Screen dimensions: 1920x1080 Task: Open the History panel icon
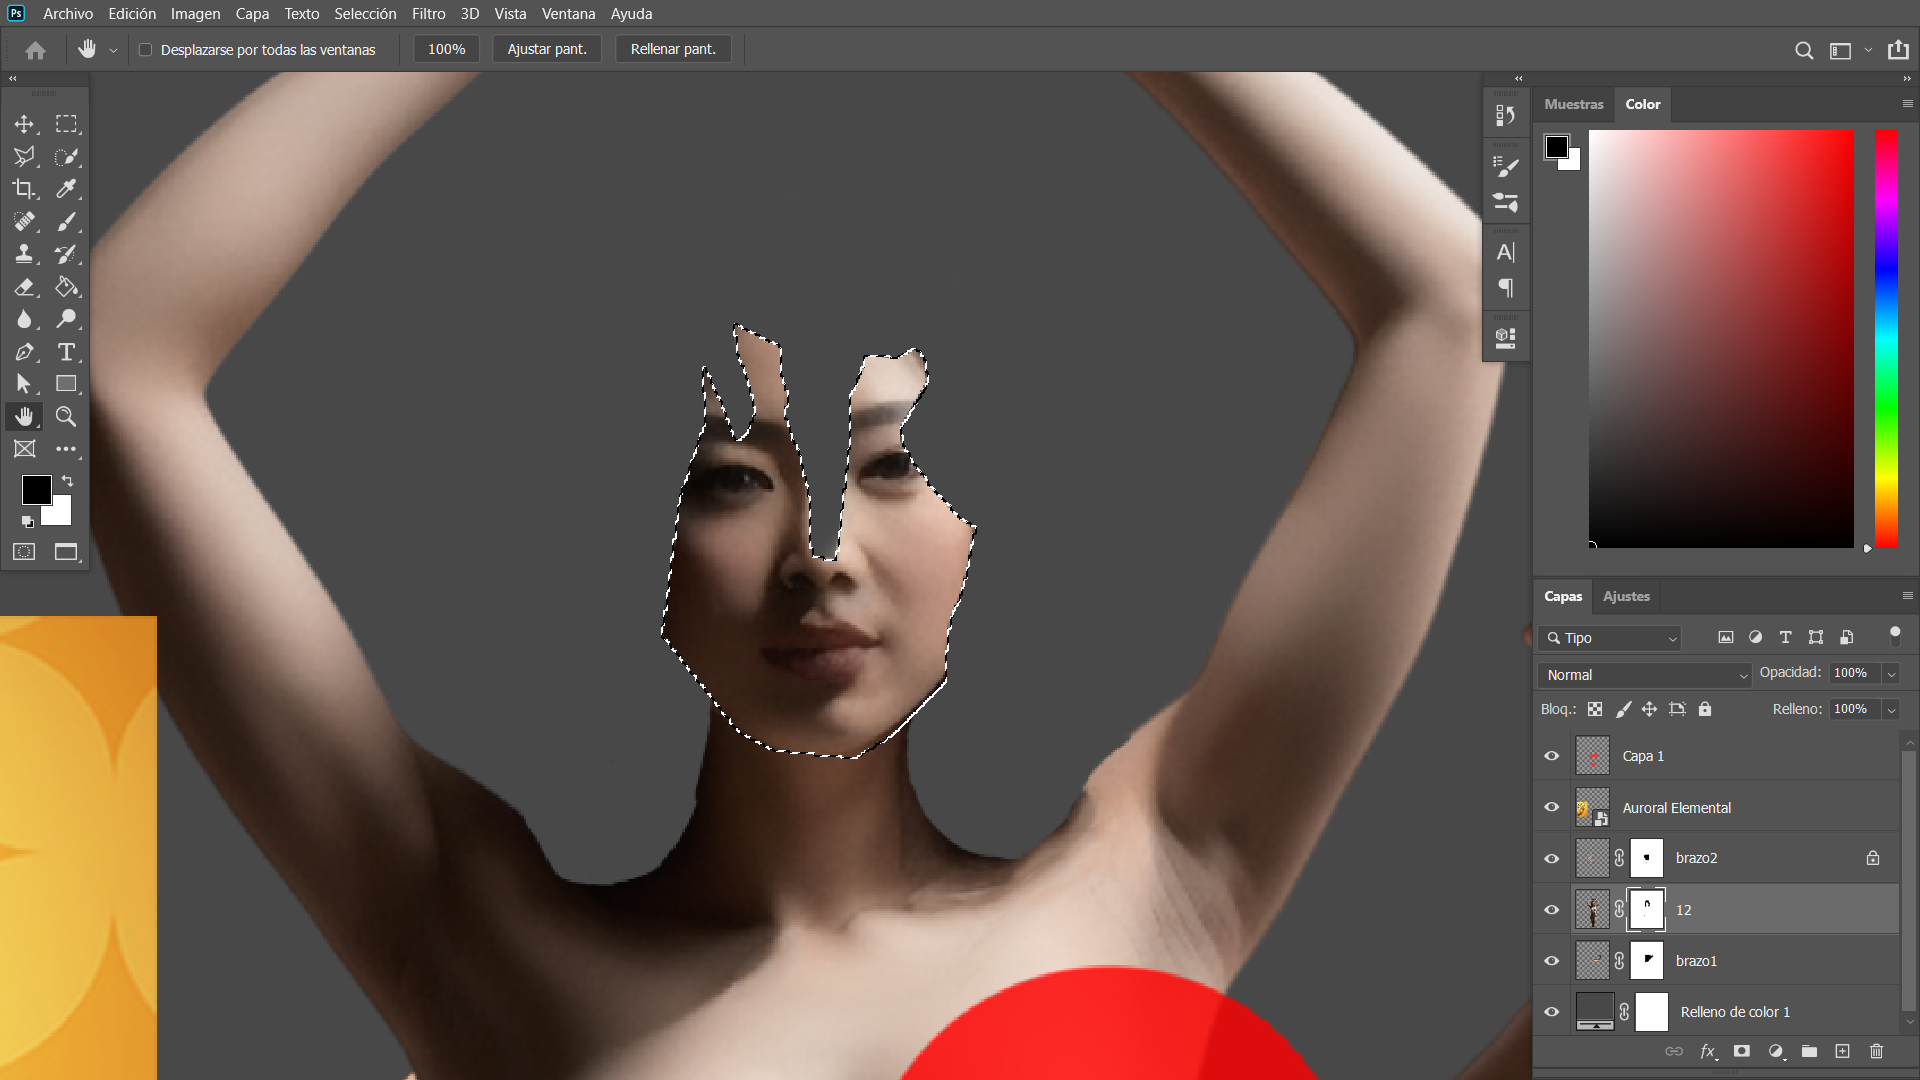pos(1505,116)
